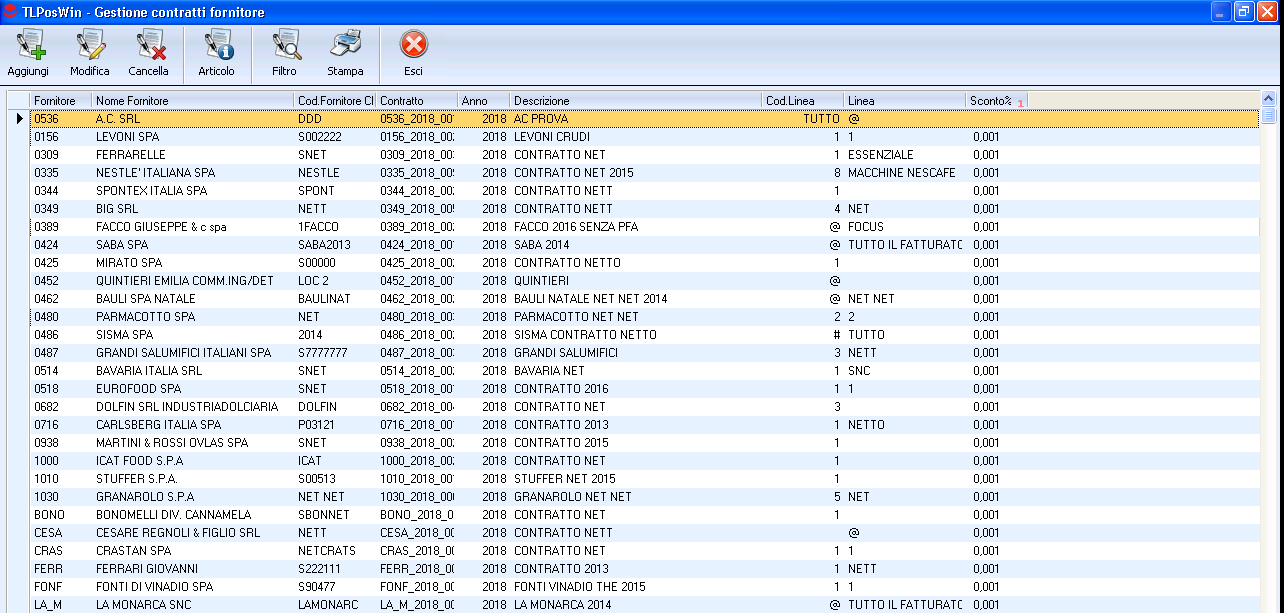Click the TLPosWin application icon in title bar
The height and width of the screenshot is (613, 1284).
pos(10,11)
